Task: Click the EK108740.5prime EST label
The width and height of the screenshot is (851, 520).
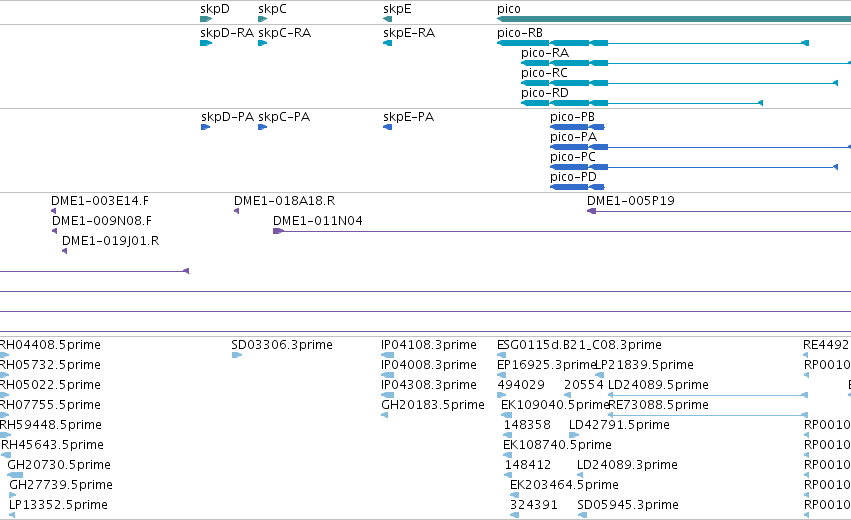Action: [557, 445]
